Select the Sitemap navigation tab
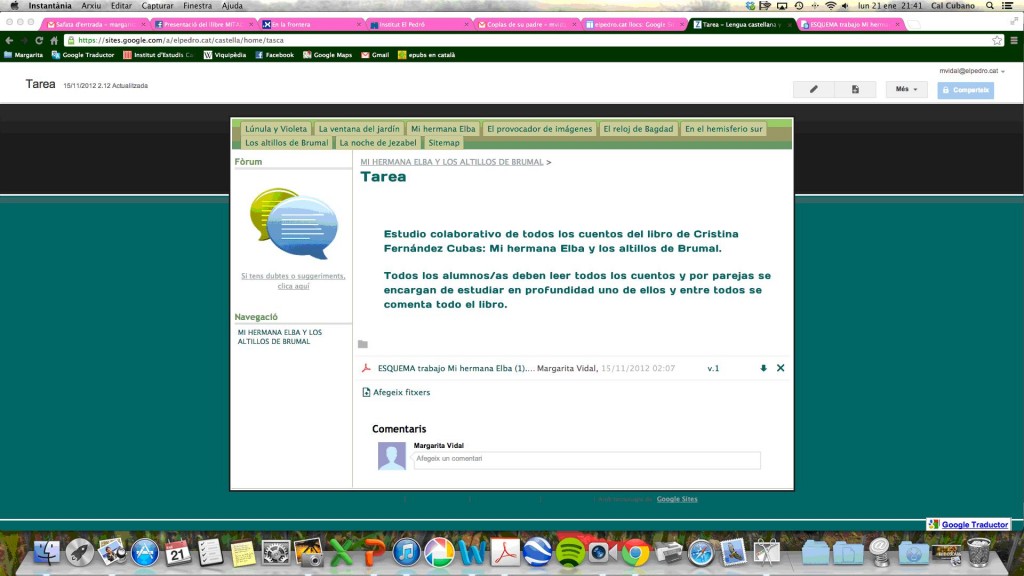Image resolution: width=1024 pixels, height=576 pixels. point(444,143)
